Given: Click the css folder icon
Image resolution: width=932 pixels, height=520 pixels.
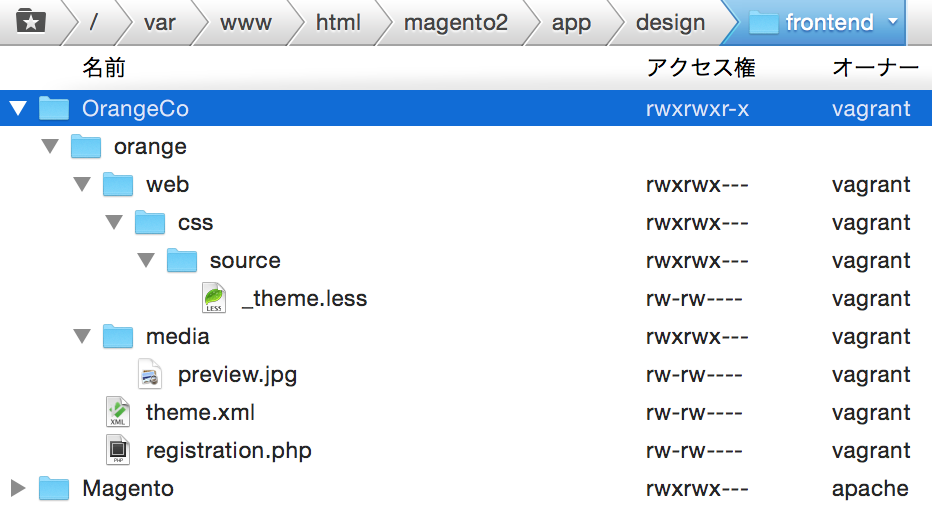Looking at the screenshot, I should 150,222.
